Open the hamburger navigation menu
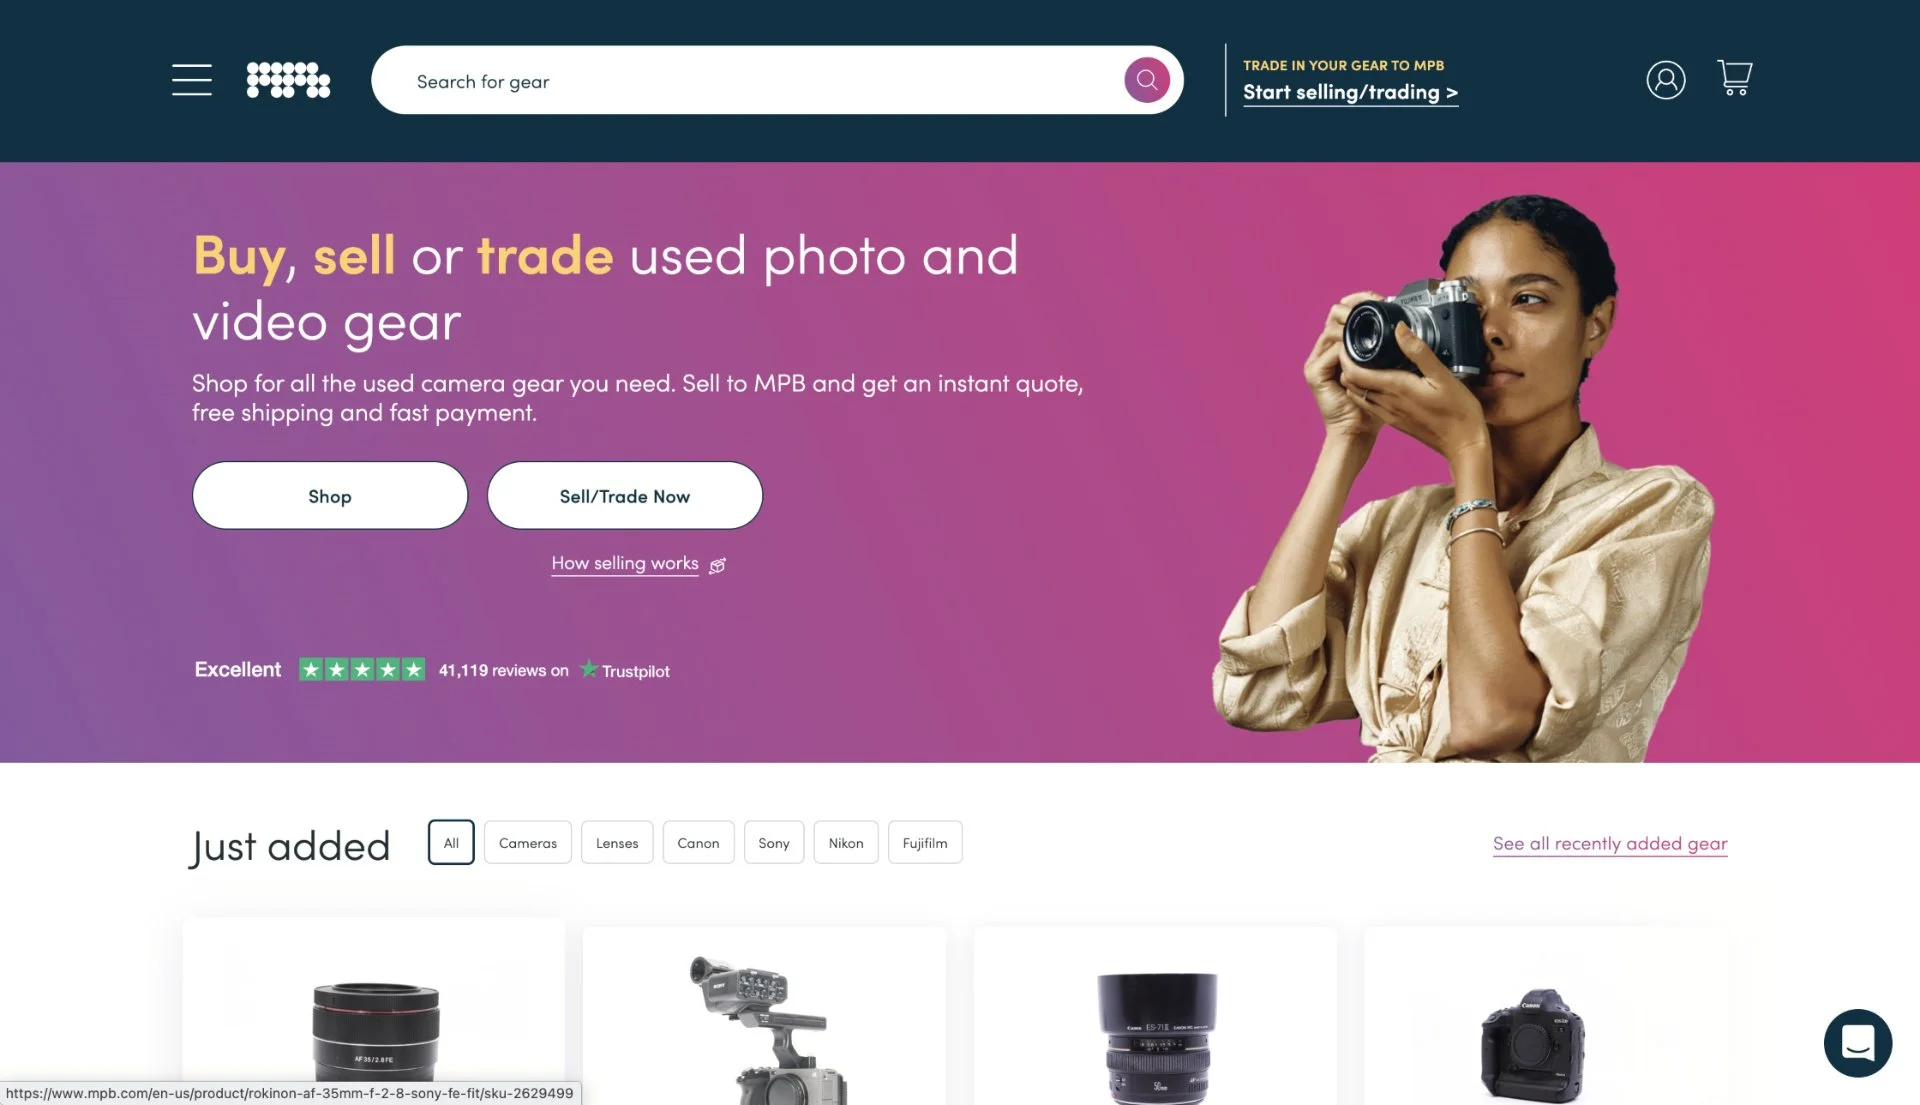Image resolution: width=1920 pixels, height=1105 pixels. tap(191, 80)
